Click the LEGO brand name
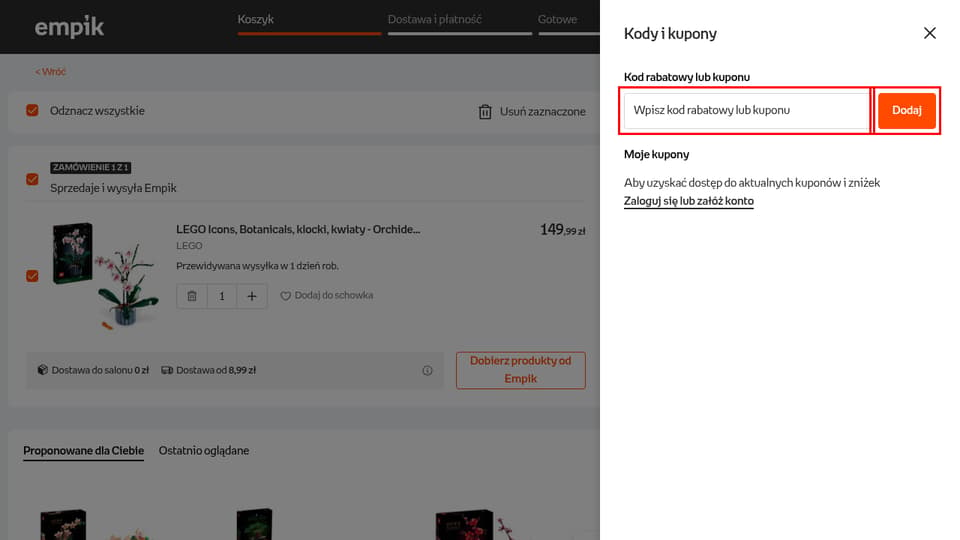The width and height of the screenshot is (960, 540). [189, 246]
